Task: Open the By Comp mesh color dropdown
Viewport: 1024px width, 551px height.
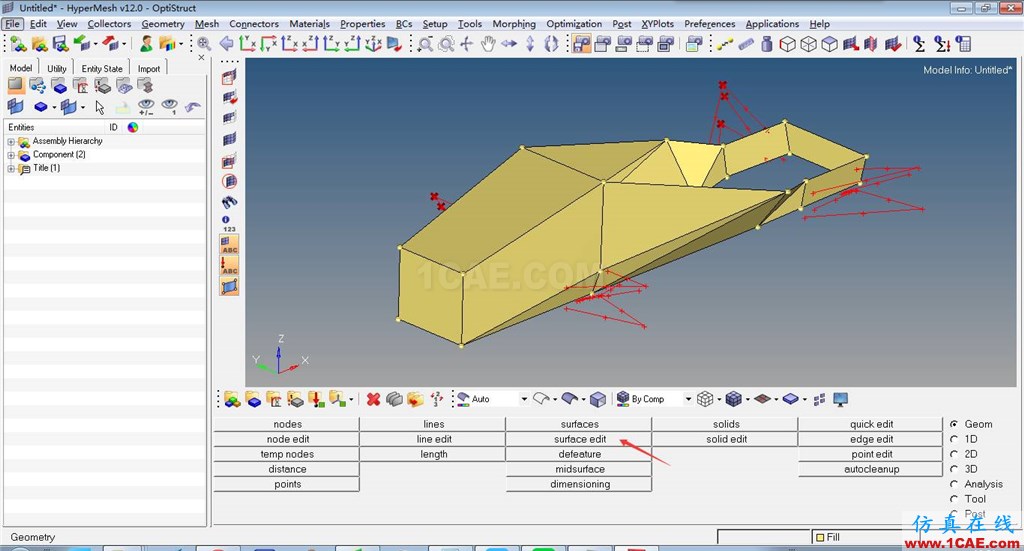Action: (688, 399)
